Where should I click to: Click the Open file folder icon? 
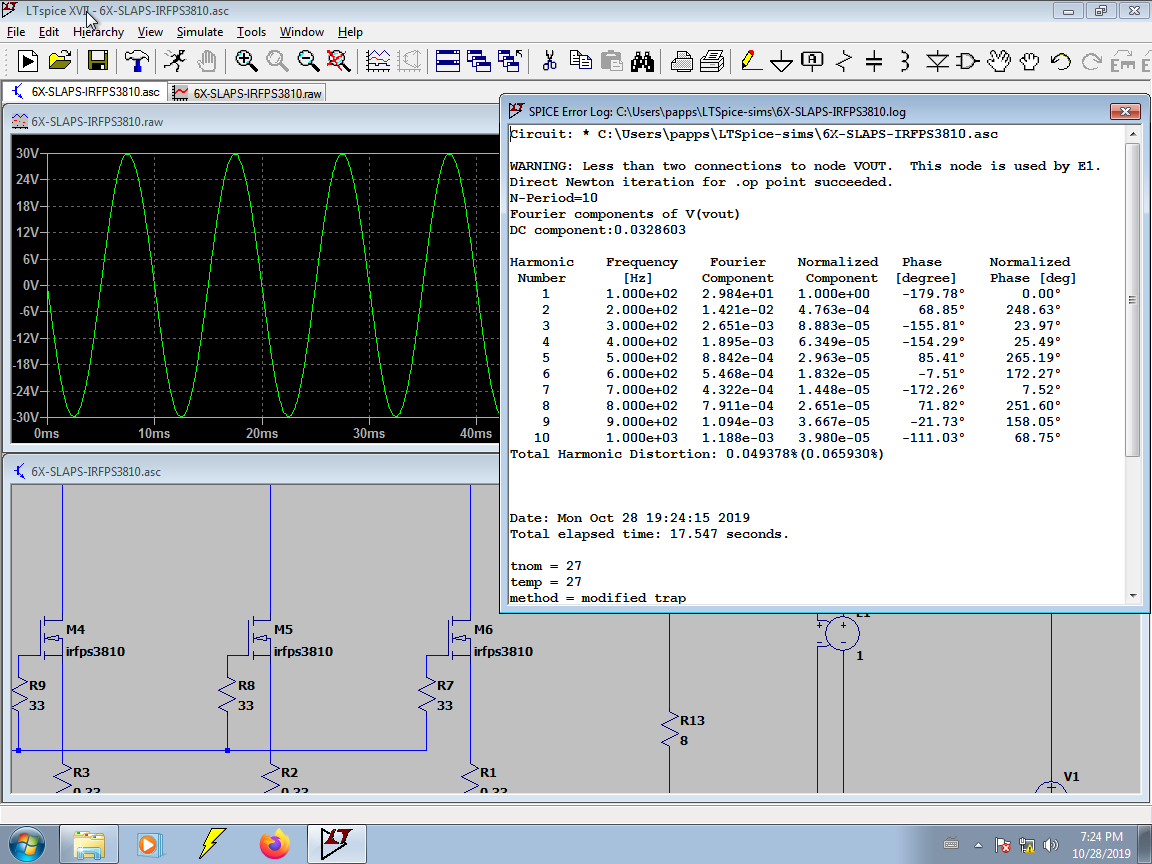pyautogui.click(x=60, y=61)
